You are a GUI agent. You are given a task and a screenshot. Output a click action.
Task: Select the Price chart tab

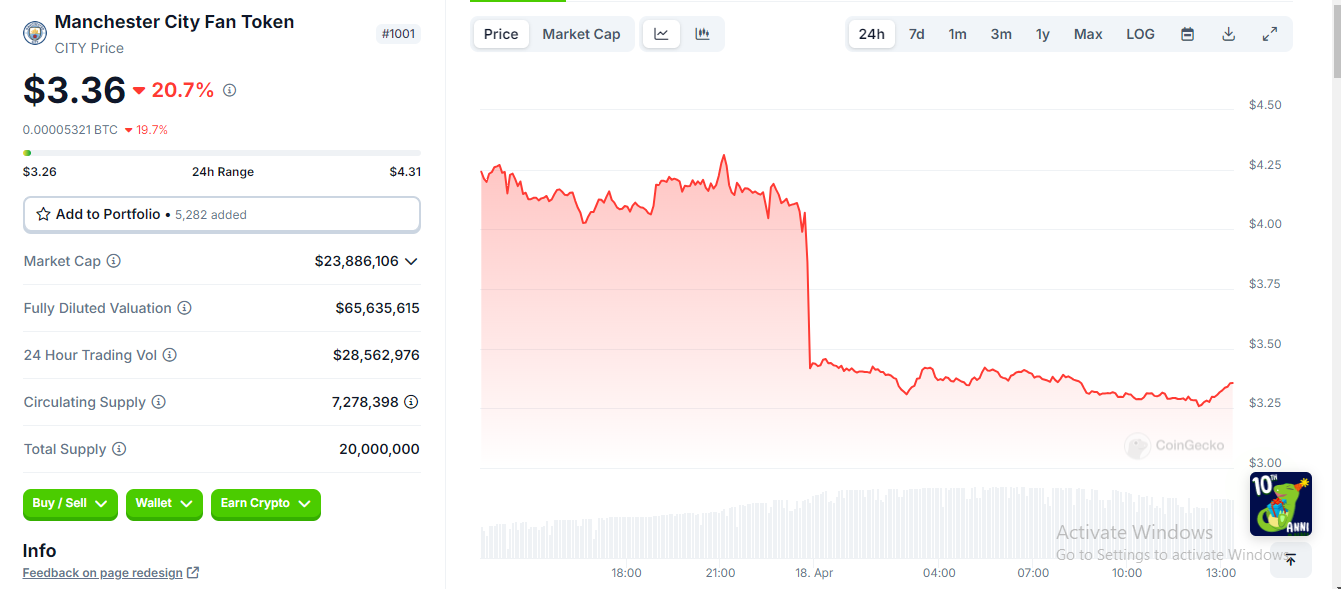(x=501, y=34)
